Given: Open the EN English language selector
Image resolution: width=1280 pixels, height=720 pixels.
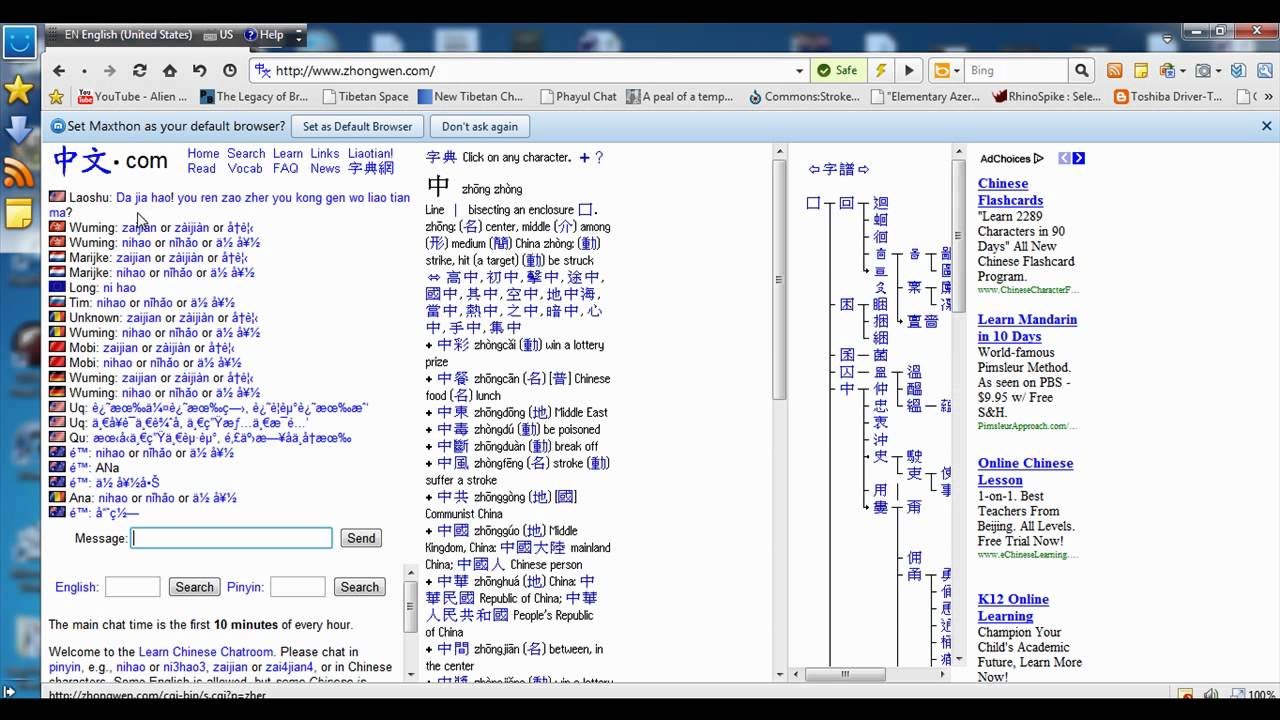Looking at the screenshot, I should point(127,35).
